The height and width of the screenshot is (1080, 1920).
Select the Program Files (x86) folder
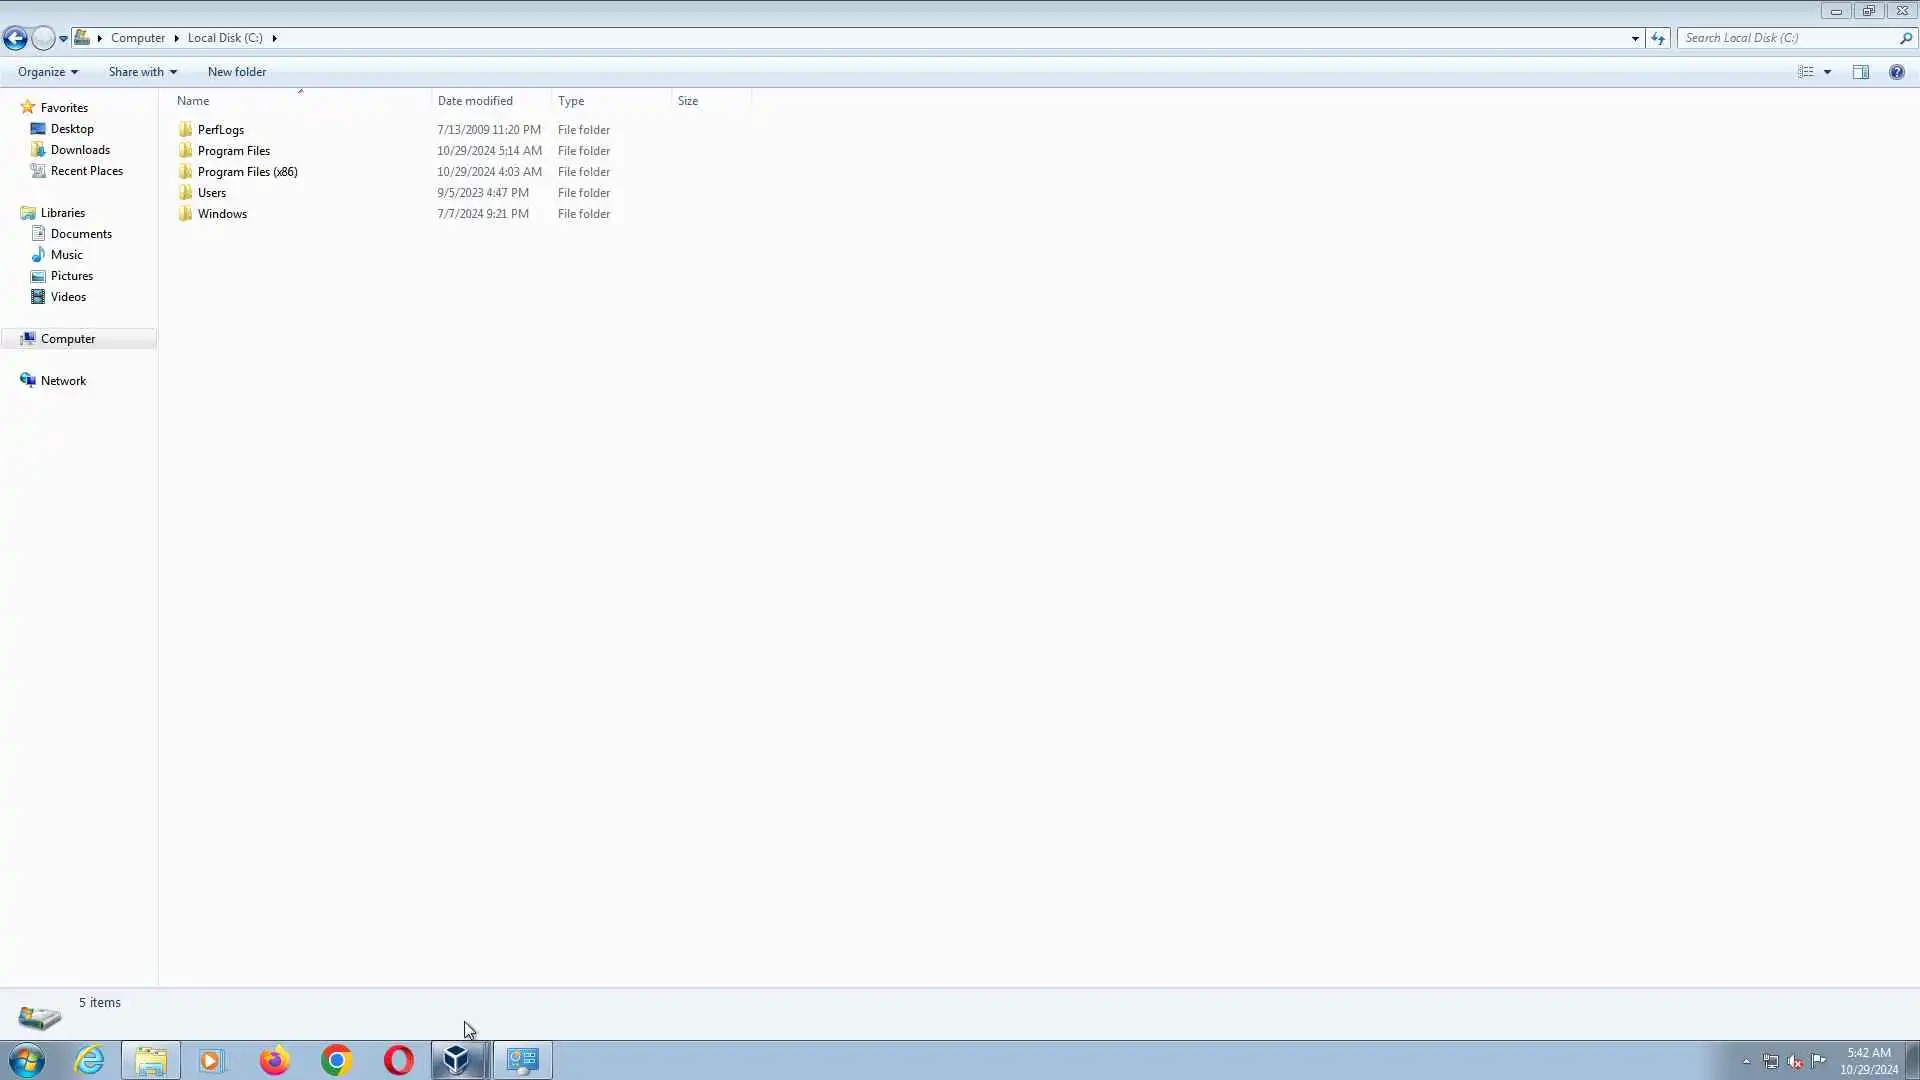247,172
